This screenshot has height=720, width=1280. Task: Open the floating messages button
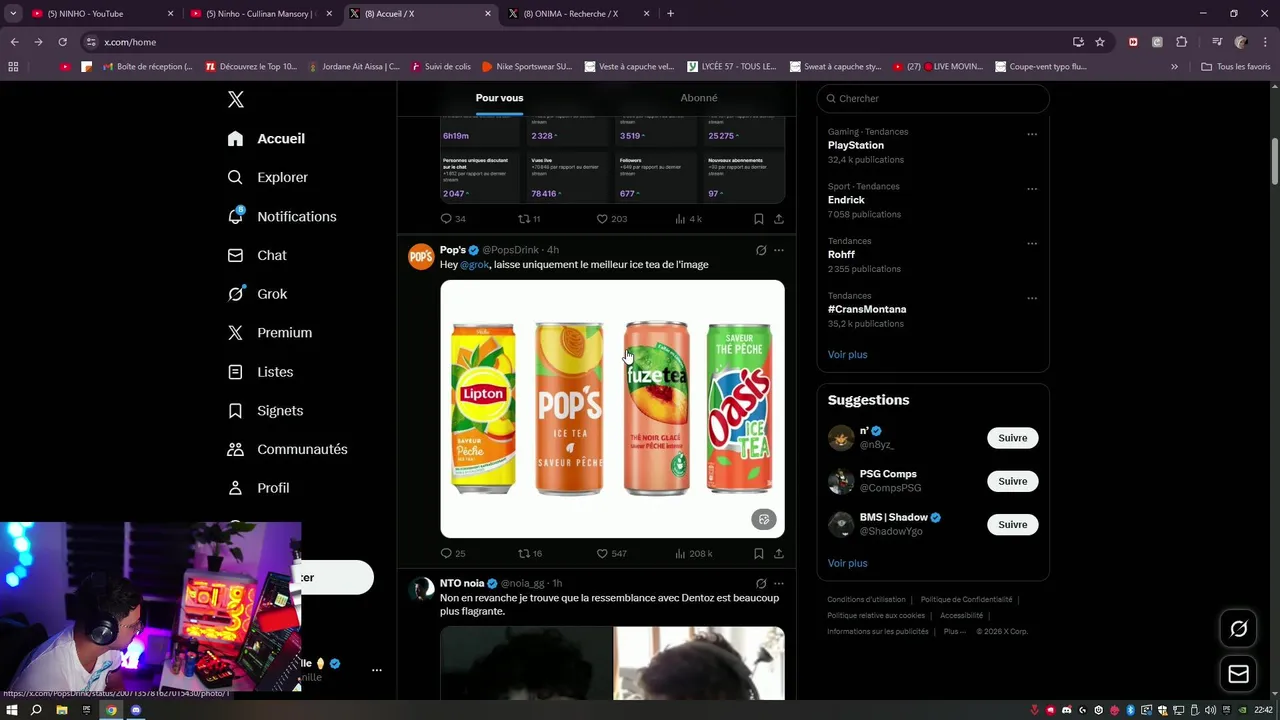pyautogui.click(x=1239, y=674)
